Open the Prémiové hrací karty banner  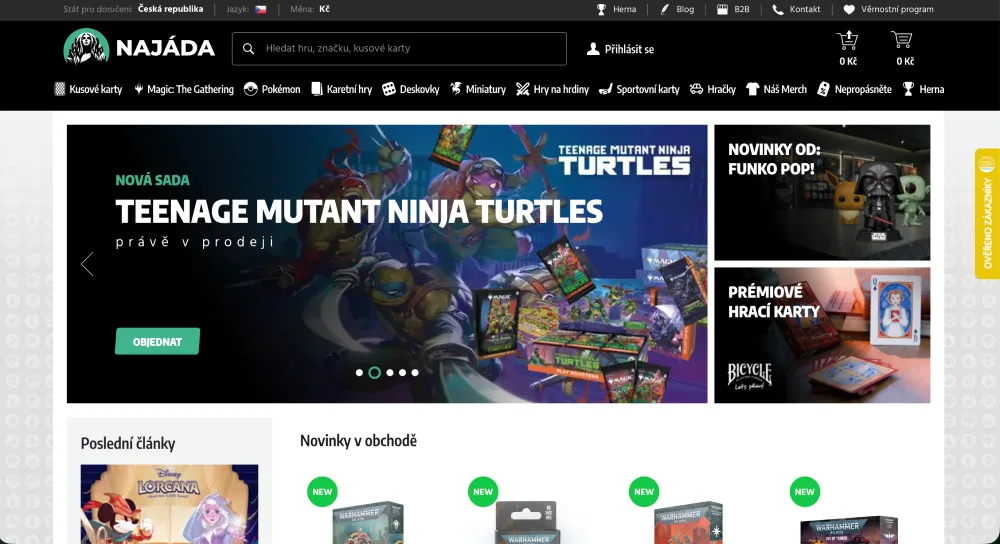coord(822,335)
